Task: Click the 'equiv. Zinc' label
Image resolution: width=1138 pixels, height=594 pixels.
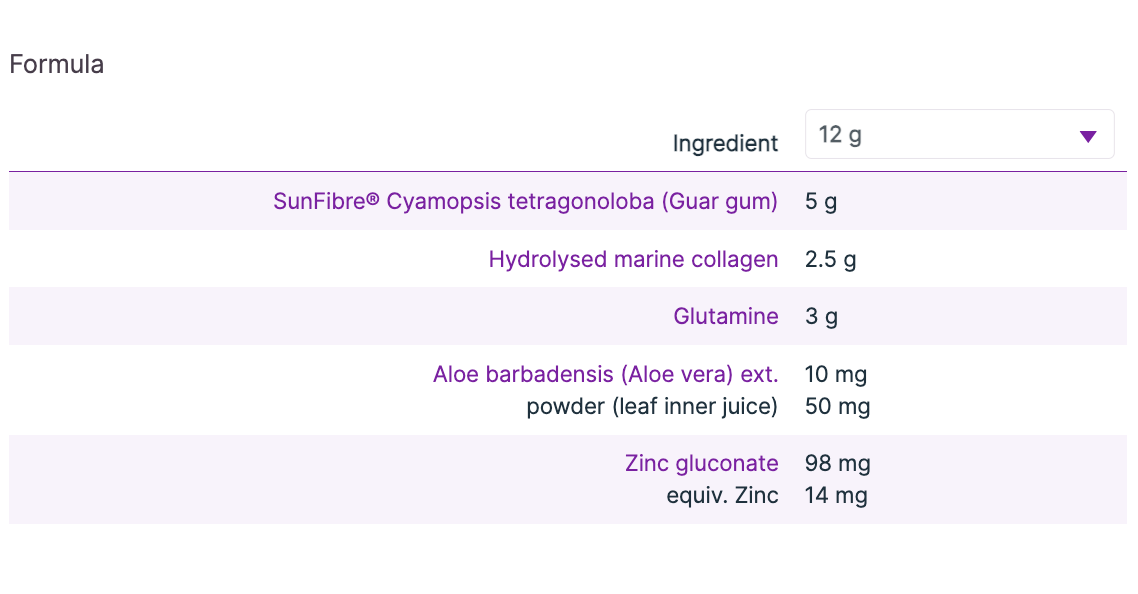Action: coord(722,496)
